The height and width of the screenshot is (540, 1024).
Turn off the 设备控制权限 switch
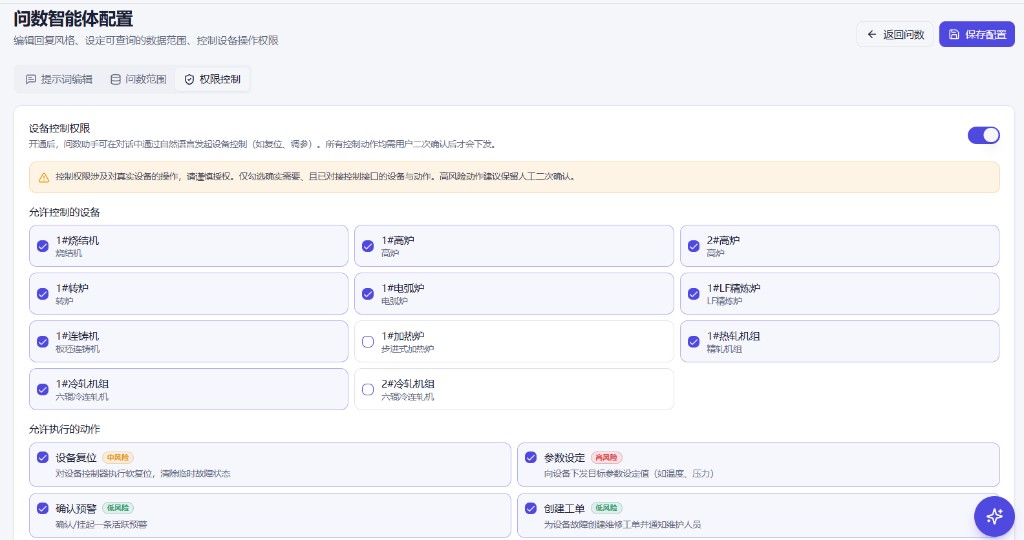click(x=984, y=135)
